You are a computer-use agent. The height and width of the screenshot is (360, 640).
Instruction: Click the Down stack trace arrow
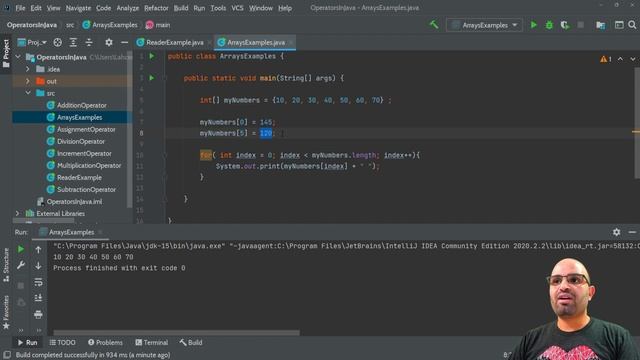tap(38, 266)
